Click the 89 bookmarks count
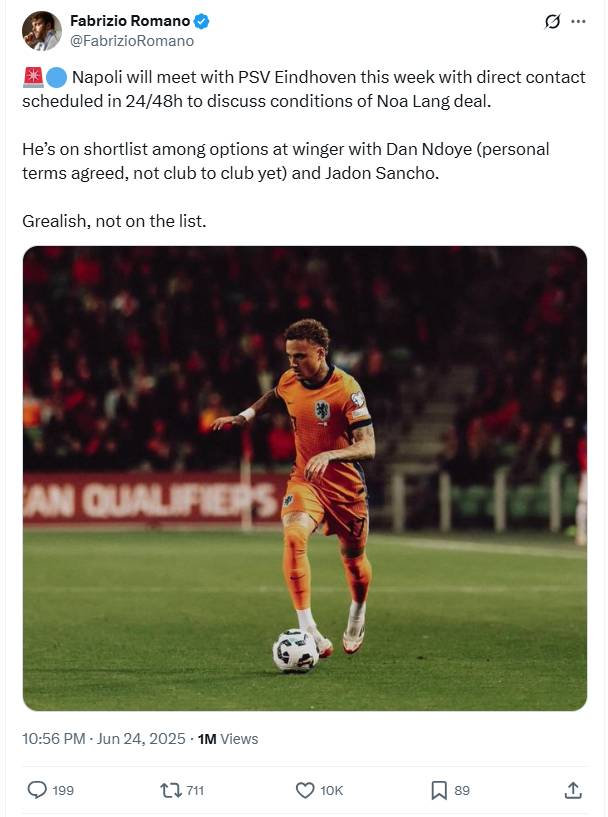 pos(462,790)
